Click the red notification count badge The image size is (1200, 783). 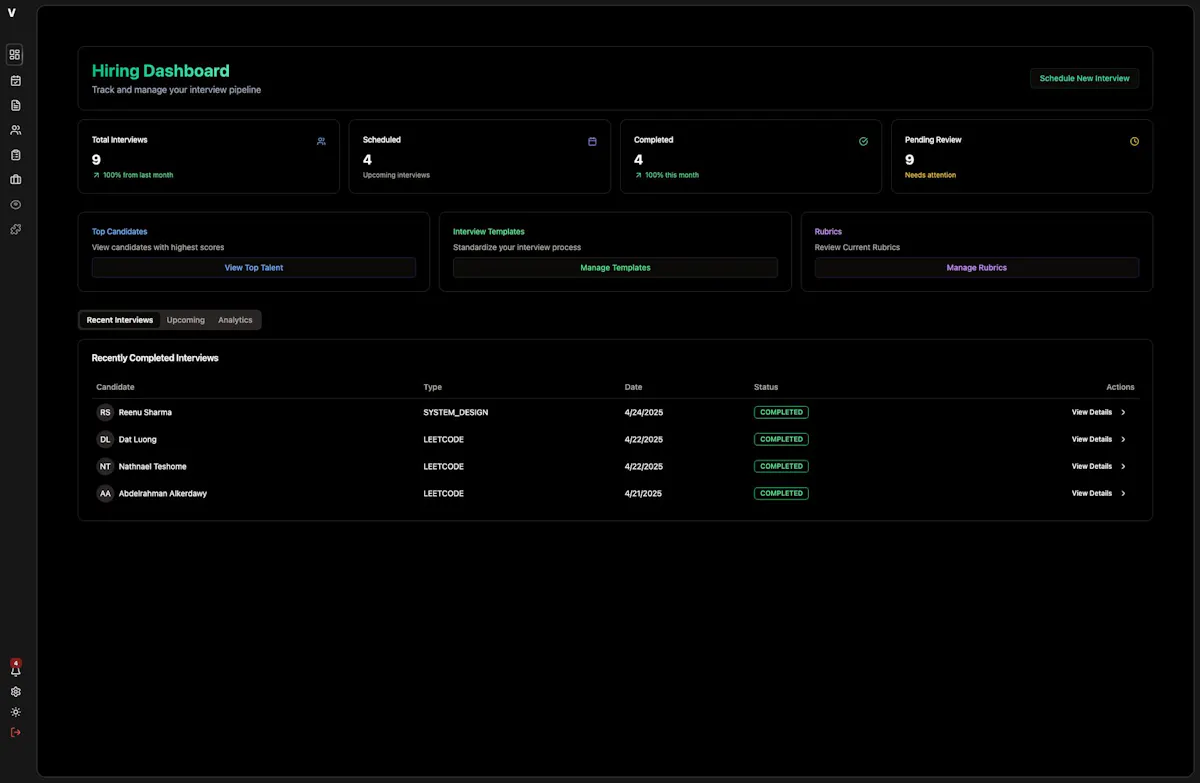click(15, 663)
